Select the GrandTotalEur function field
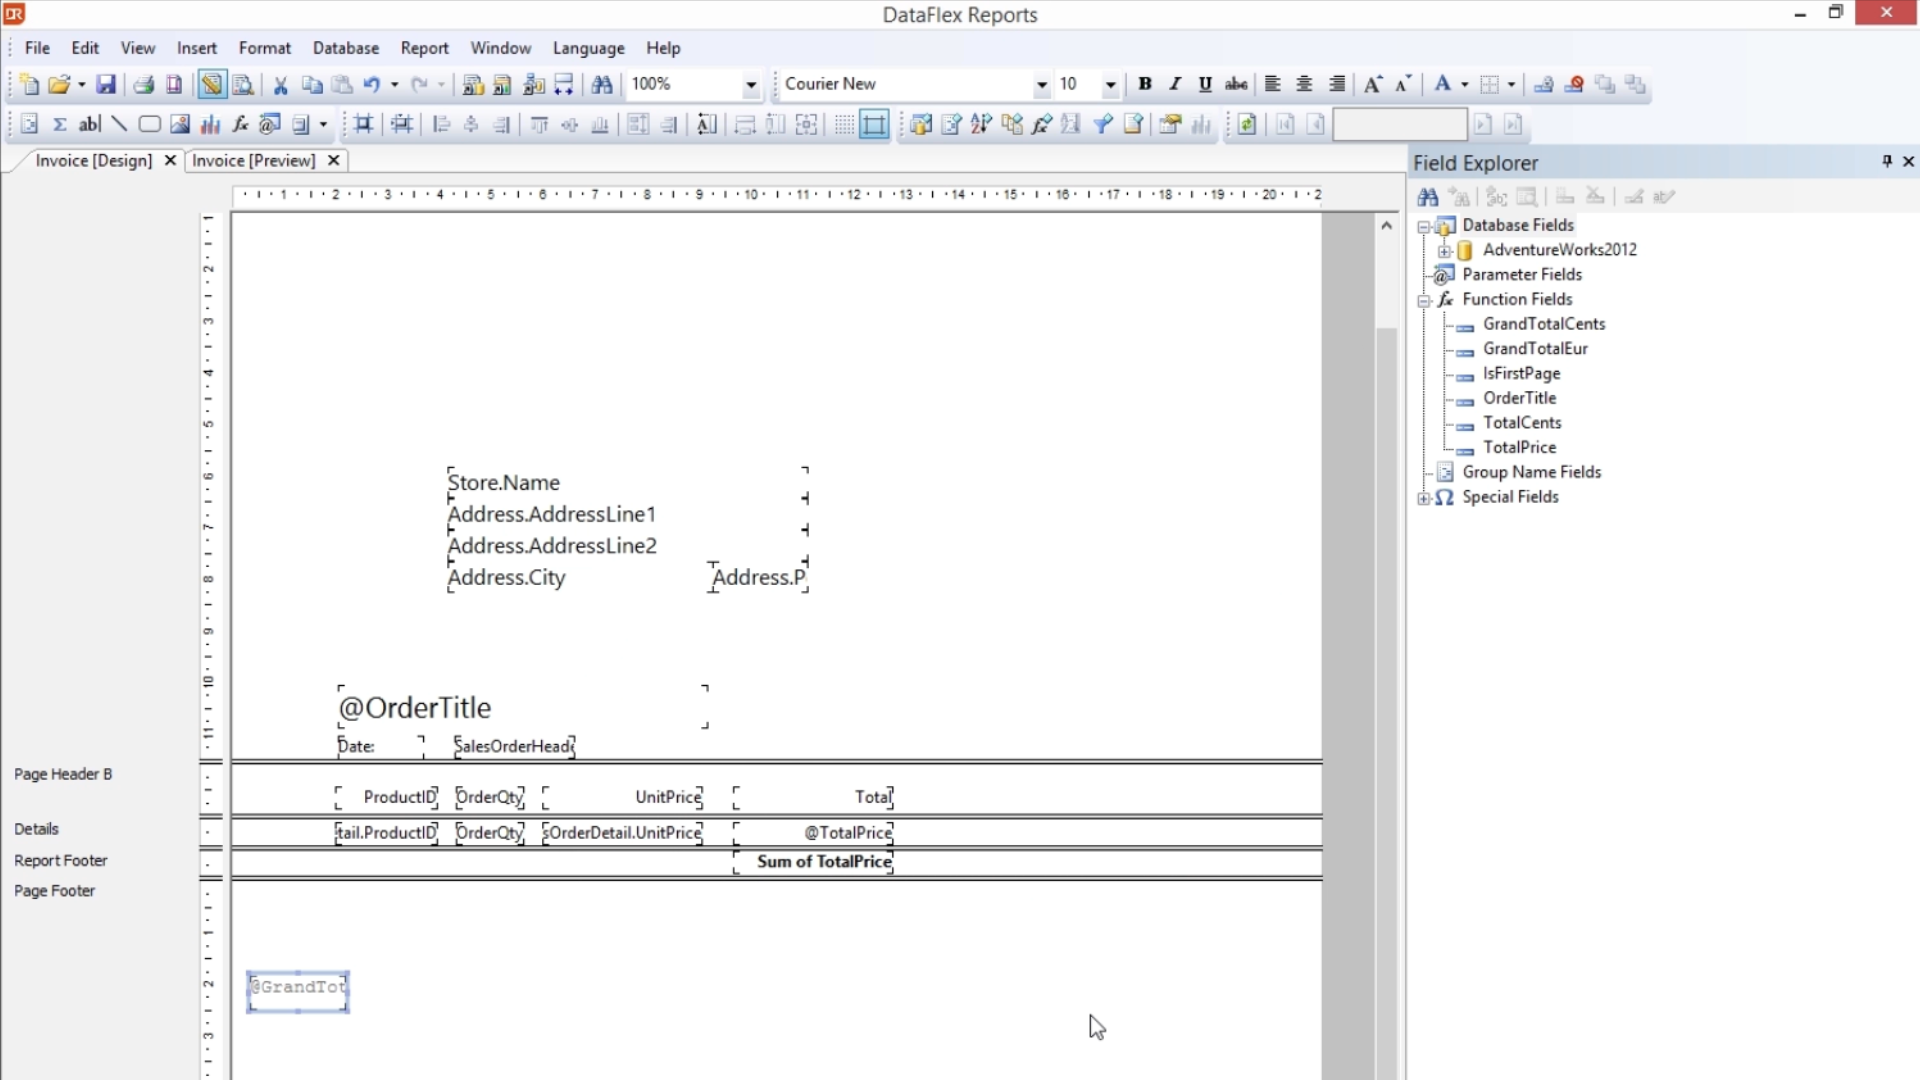The width and height of the screenshot is (1920, 1080). (x=1535, y=349)
